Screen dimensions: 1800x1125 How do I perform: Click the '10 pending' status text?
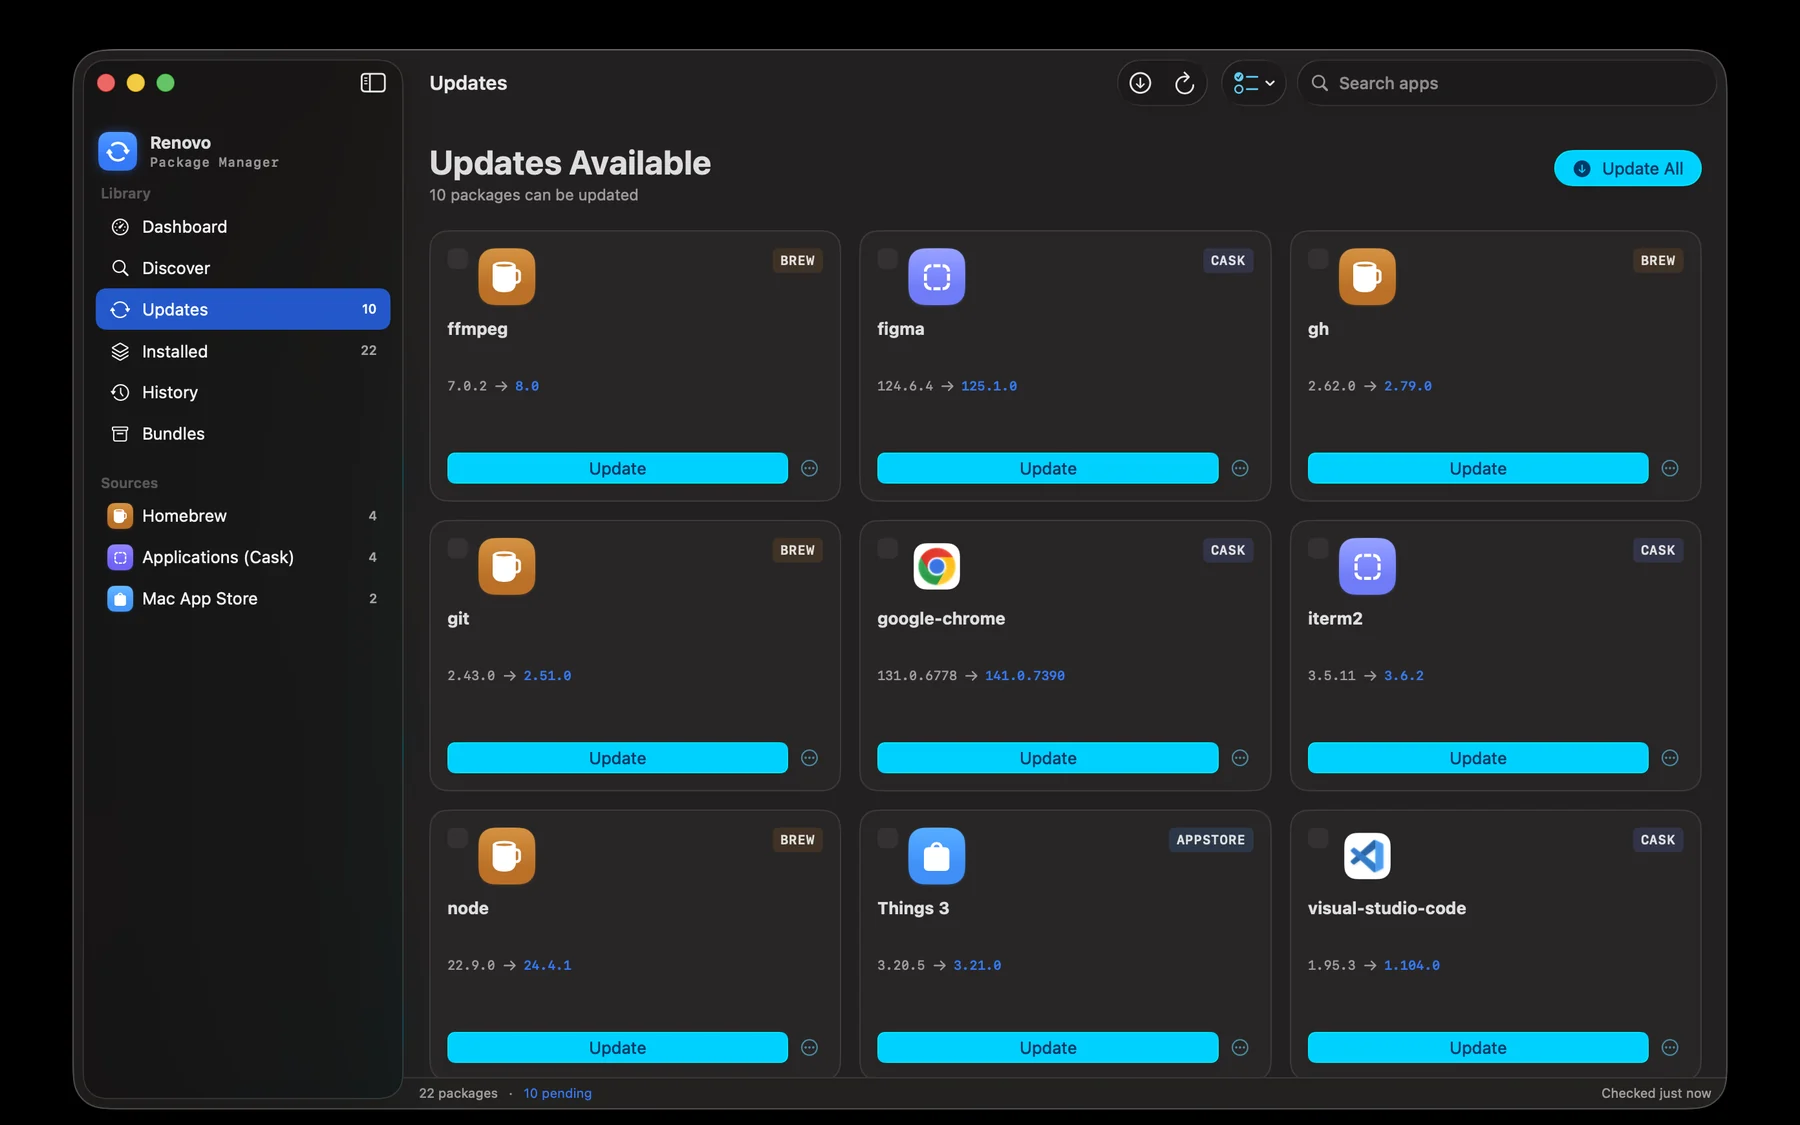point(557,1093)
